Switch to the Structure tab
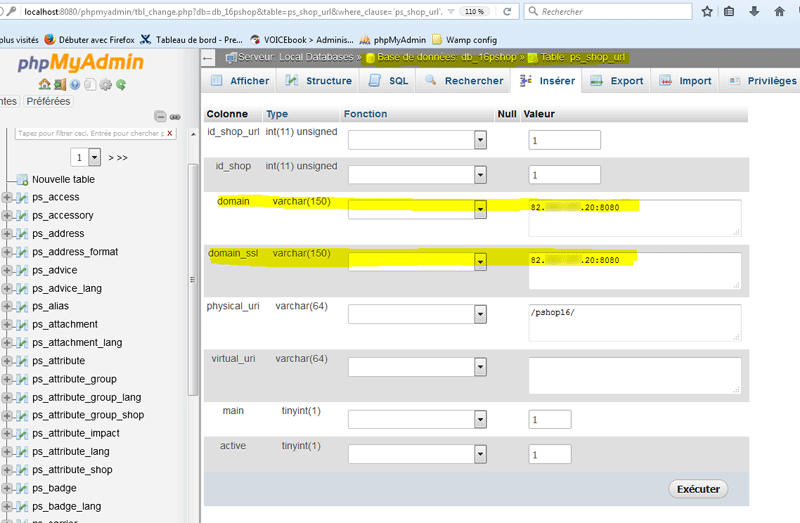The image size is (800, 523). 319,81
